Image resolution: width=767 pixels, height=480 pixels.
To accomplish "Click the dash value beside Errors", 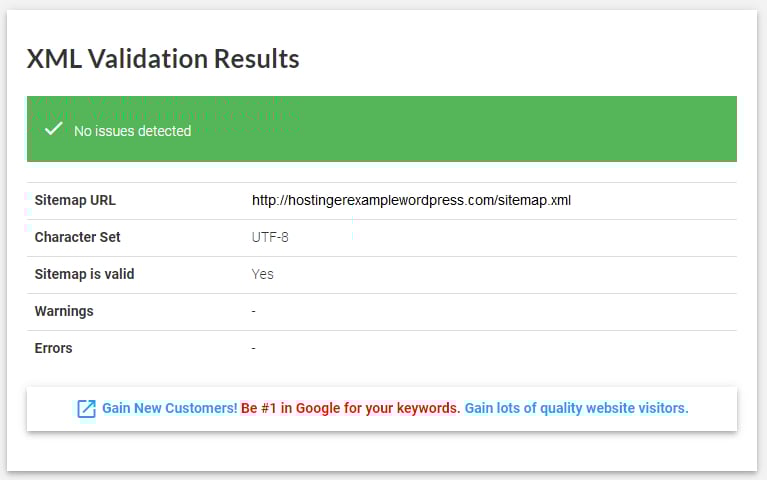I will point(254,348).
